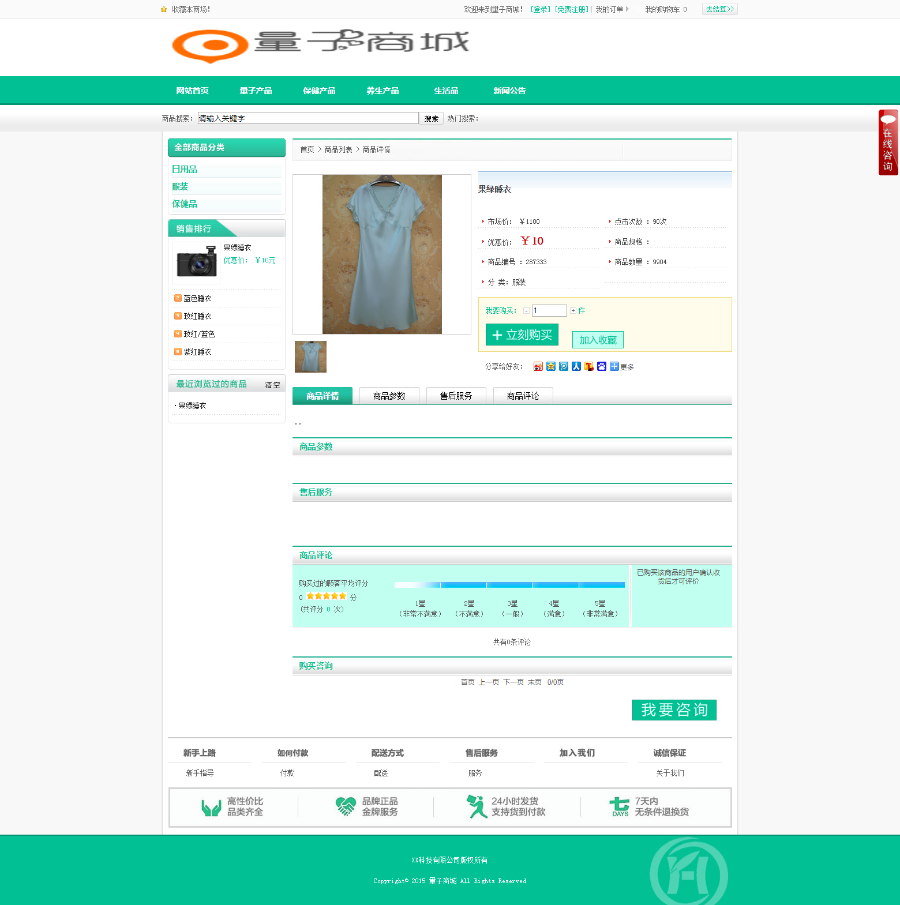Image resolution: width=900 pixels, height=905 pixels.
Task: Click 末页 in consultation pagination
Action: 535,682
